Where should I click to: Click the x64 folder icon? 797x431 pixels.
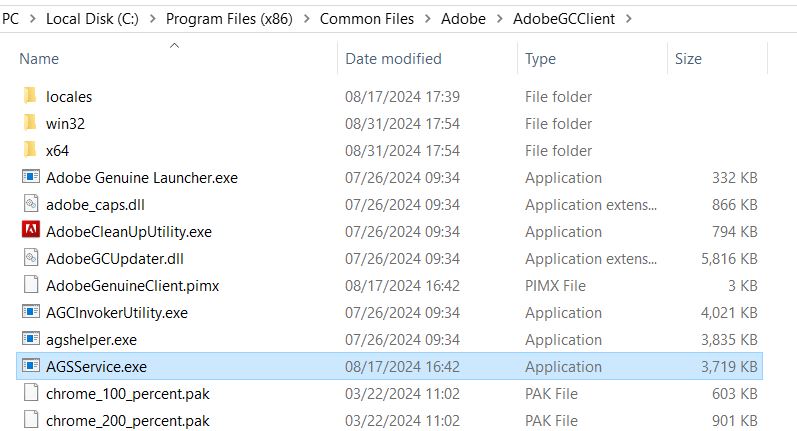(x=29, y=151)
